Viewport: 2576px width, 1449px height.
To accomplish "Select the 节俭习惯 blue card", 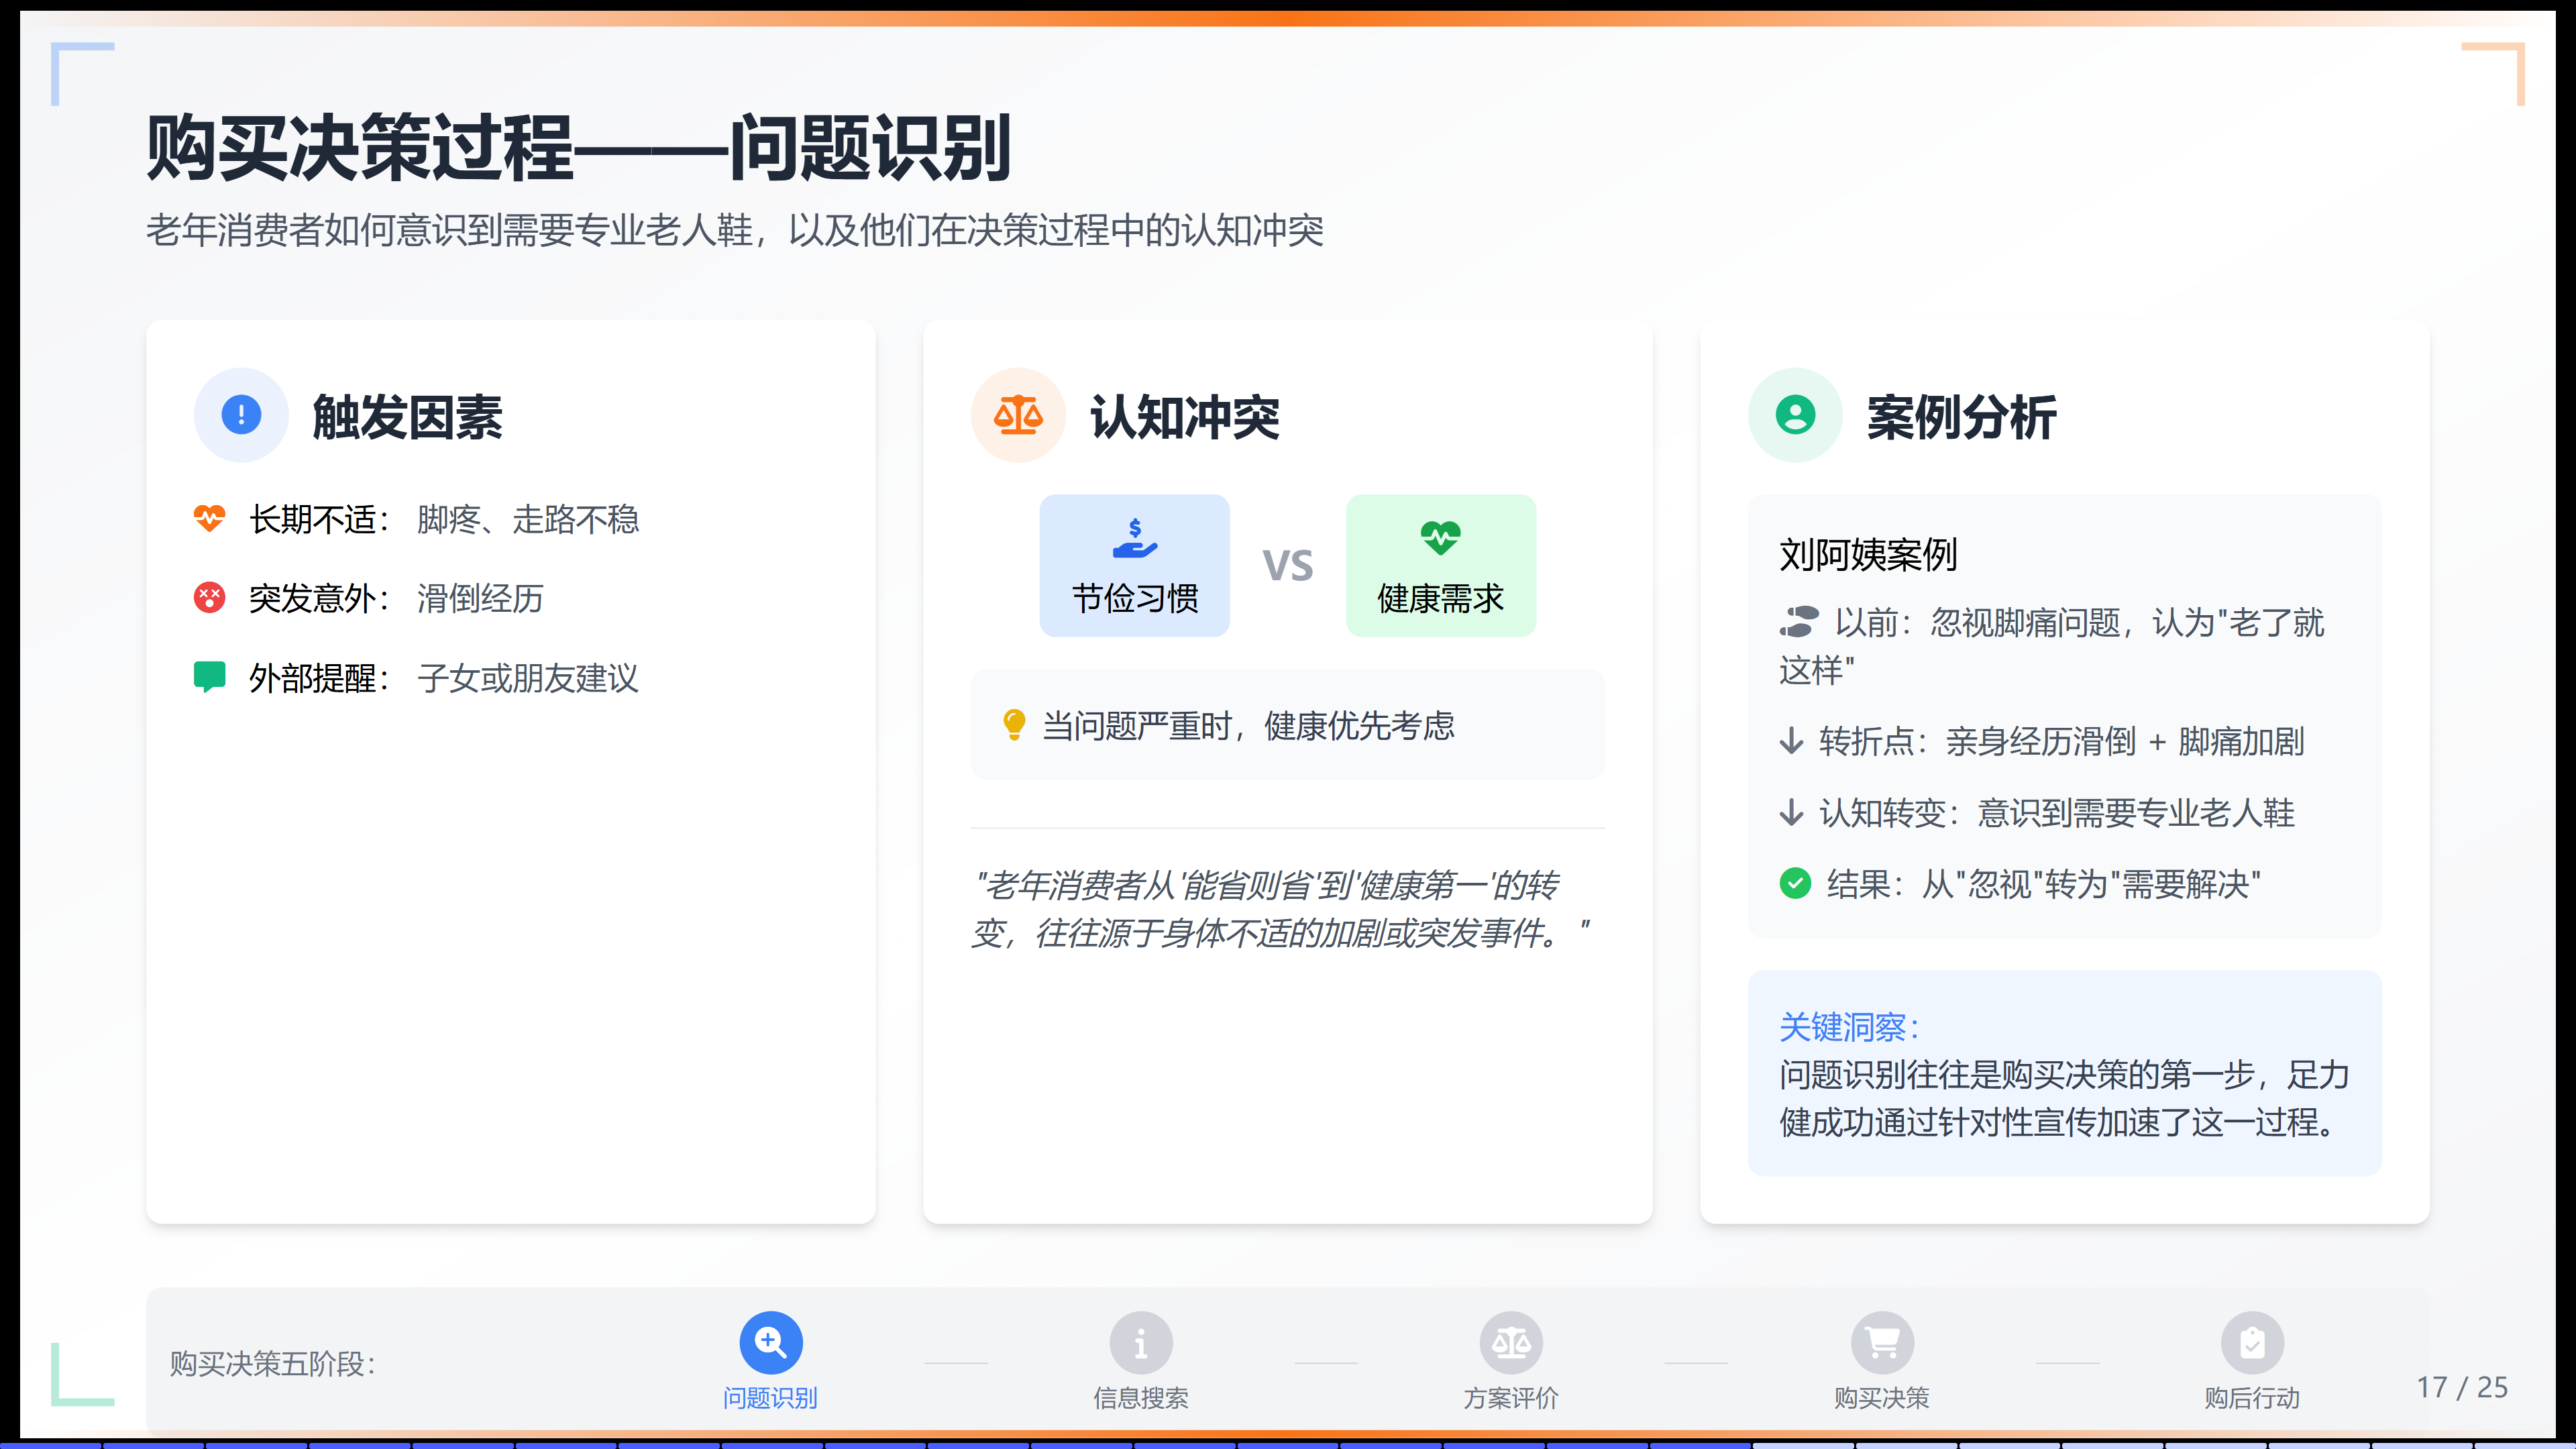I will click(1134, 566).
